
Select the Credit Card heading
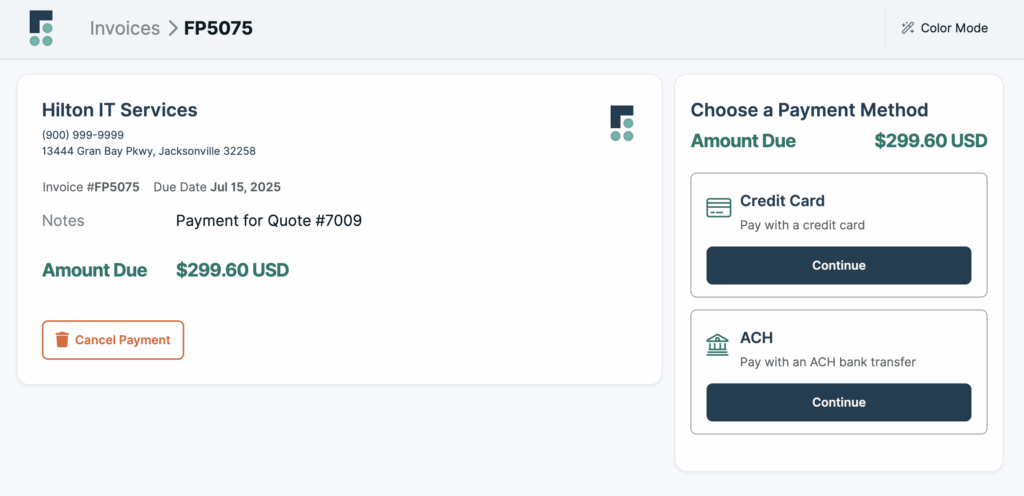(782, 200)
